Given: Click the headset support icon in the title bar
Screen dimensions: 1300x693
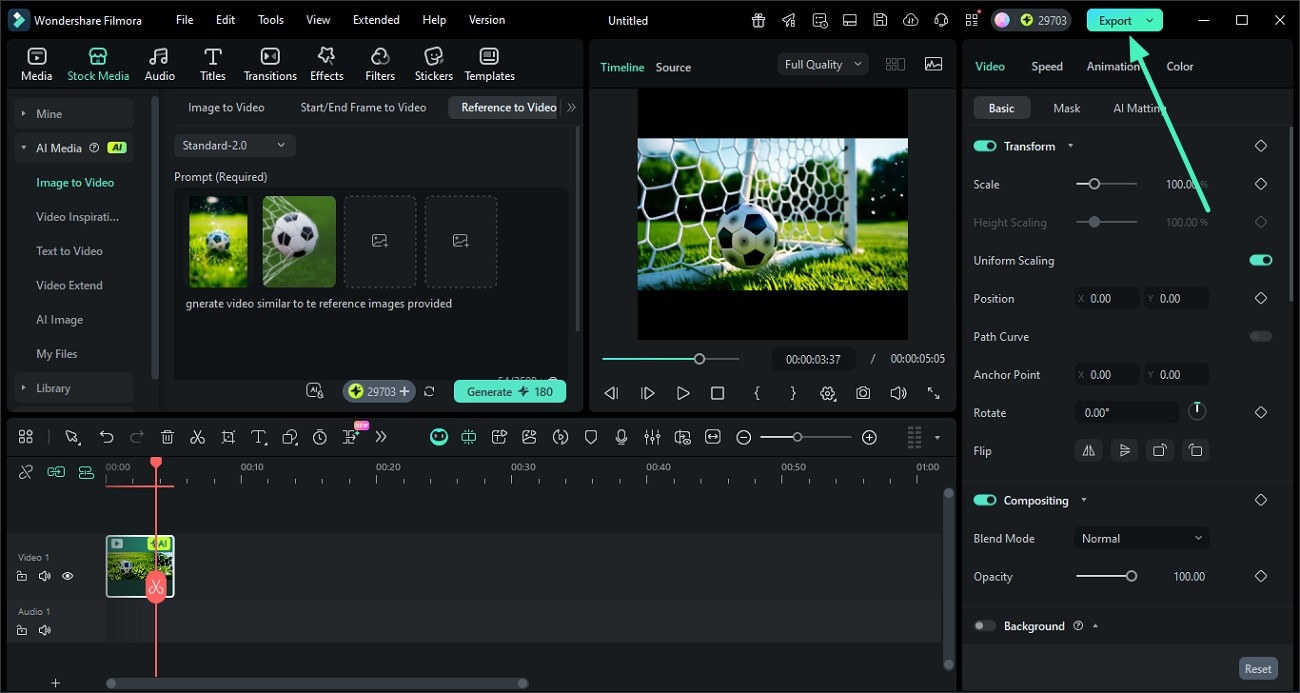Looking at the screenshot, I should tap(940, 19).
